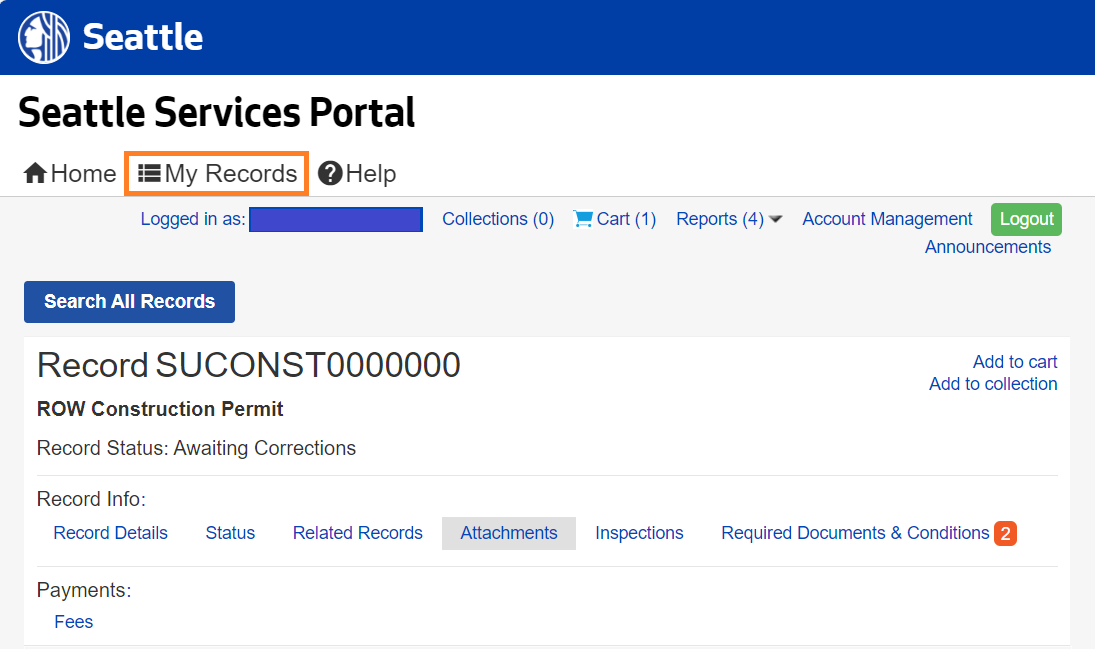
Task: Read the Announcements page
Action: (987, 246)
